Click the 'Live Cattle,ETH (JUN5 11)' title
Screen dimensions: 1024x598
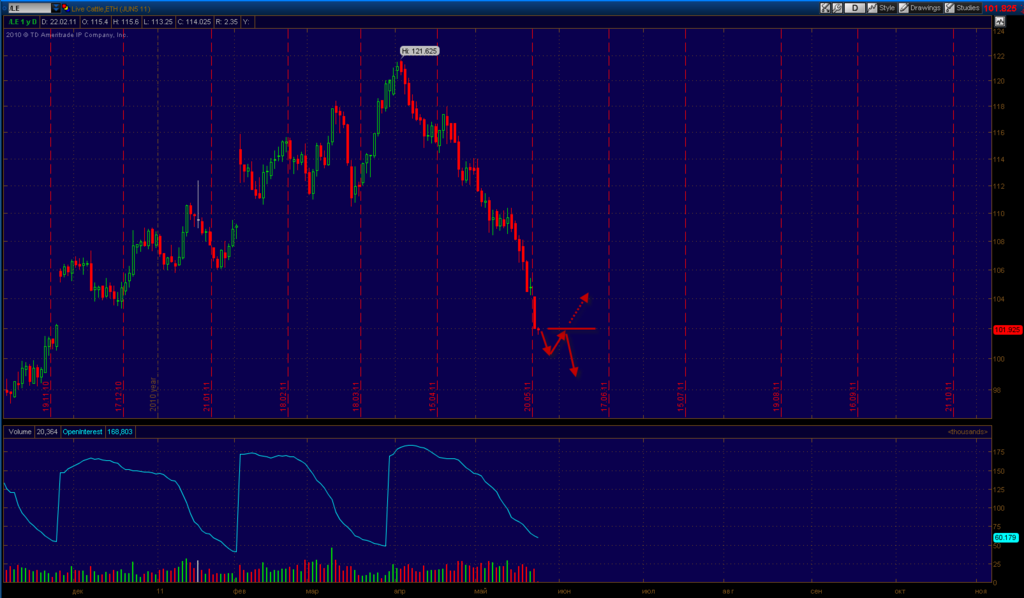111,8
